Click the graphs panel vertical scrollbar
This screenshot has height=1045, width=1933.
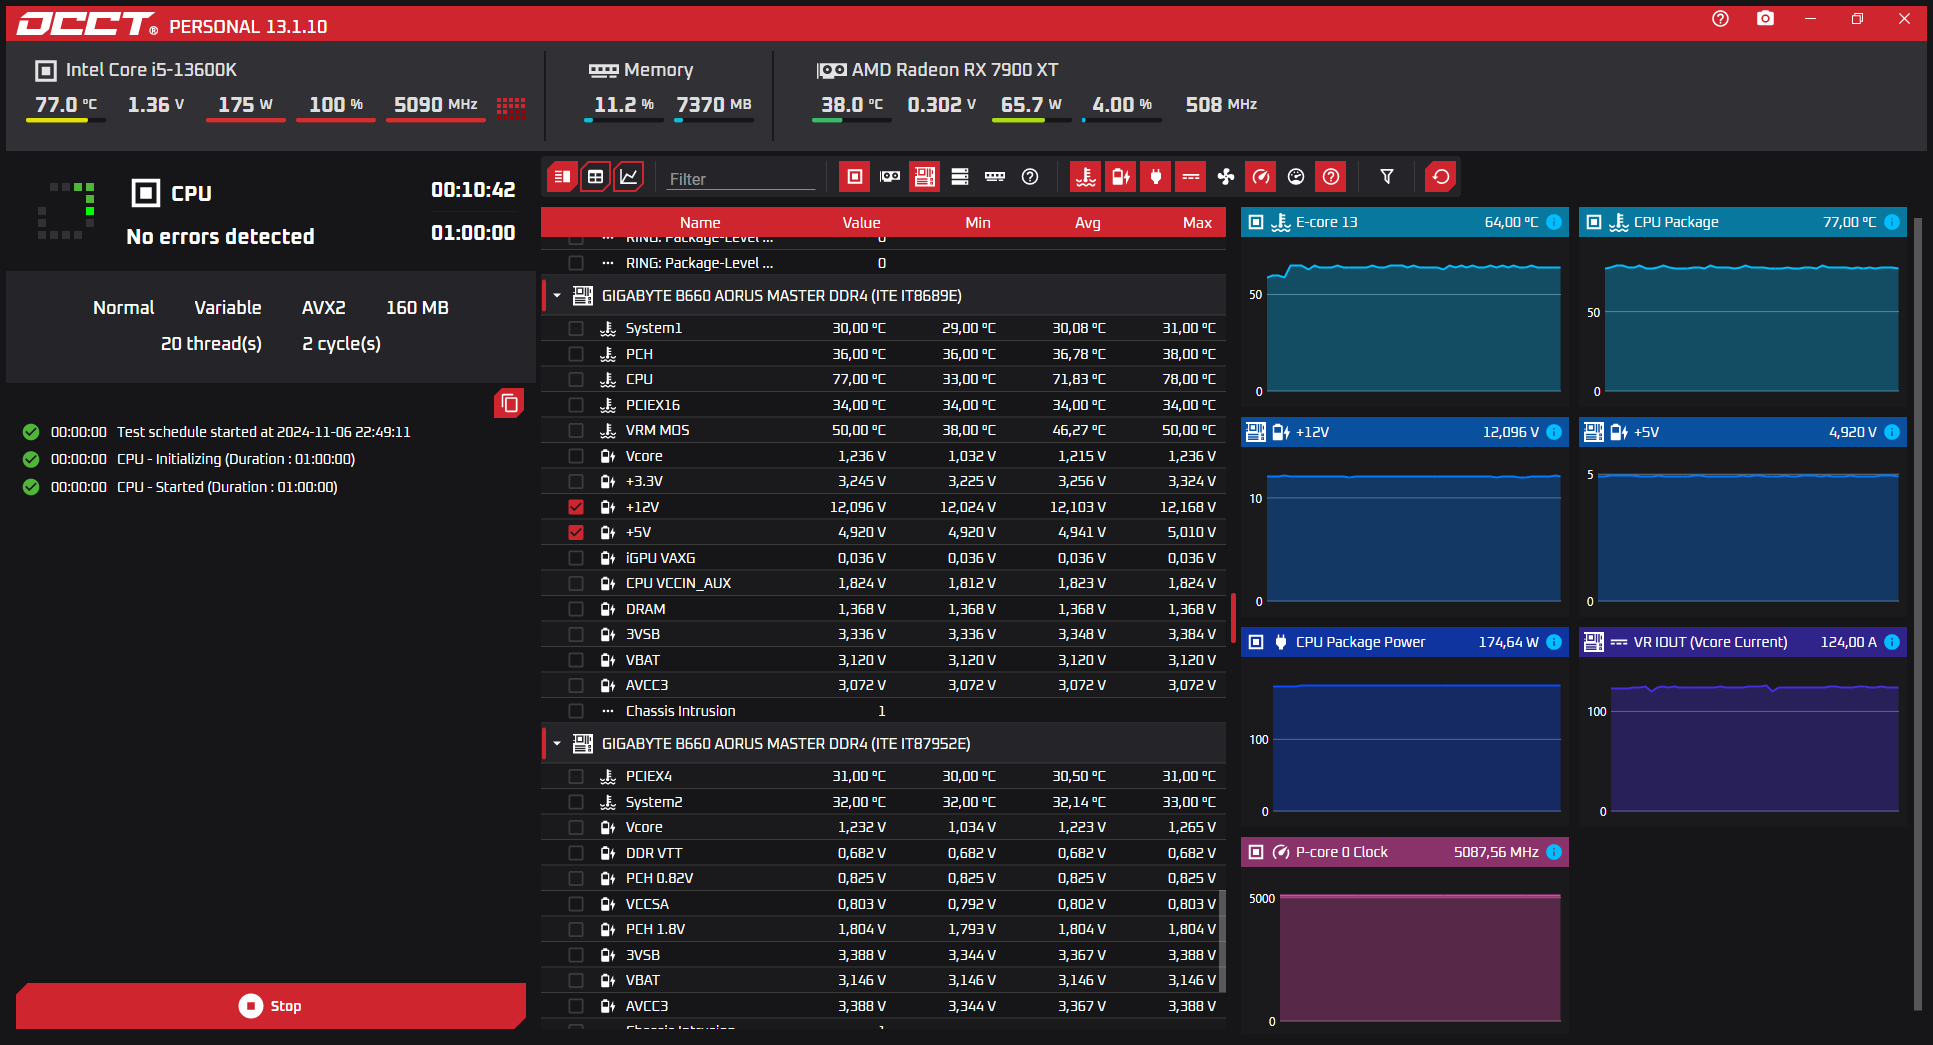(x=1917, y=615)
